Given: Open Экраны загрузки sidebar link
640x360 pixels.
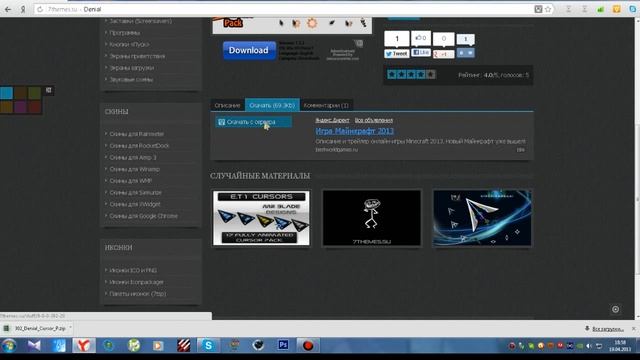Looking at the screenshot, I should click(131, 68).
